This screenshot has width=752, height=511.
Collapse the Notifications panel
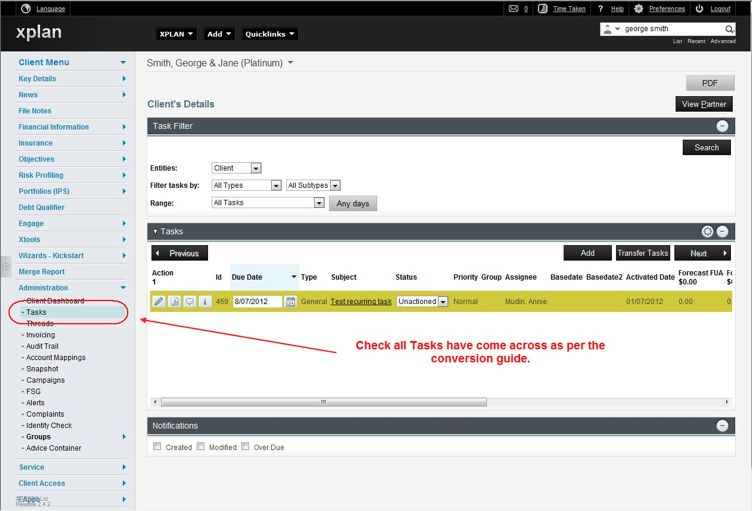(x=722, y=426)
